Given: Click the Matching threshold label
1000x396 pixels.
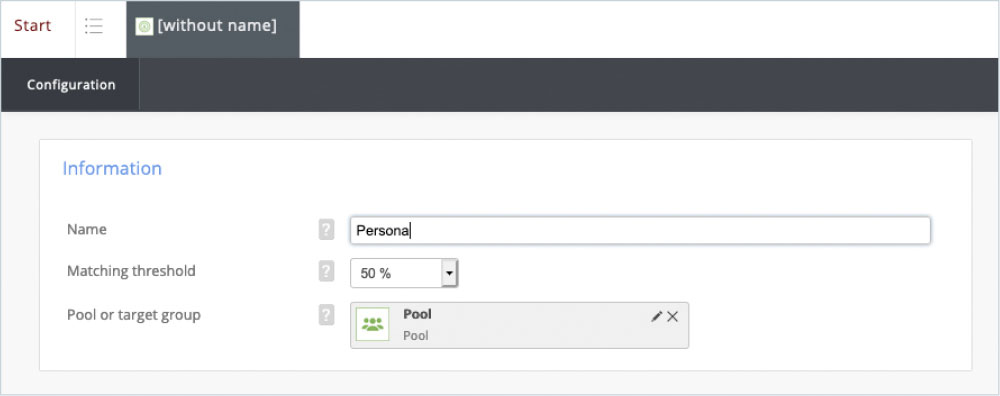Looking at the screenshot, I should pyautogui.click(x=131, y=271).
